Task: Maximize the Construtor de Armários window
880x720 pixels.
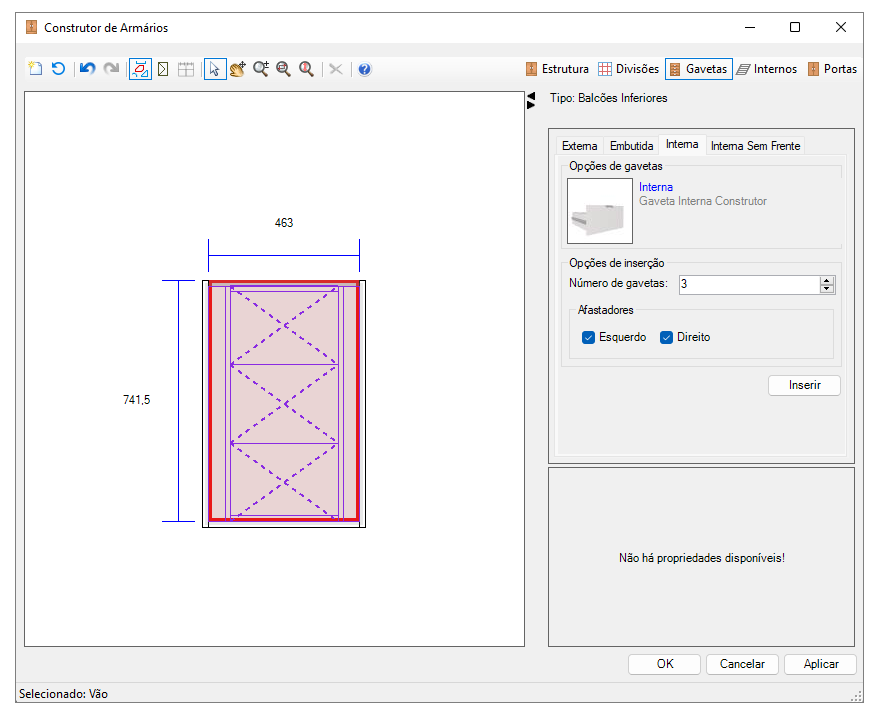Action: click(x=795, y=27)
